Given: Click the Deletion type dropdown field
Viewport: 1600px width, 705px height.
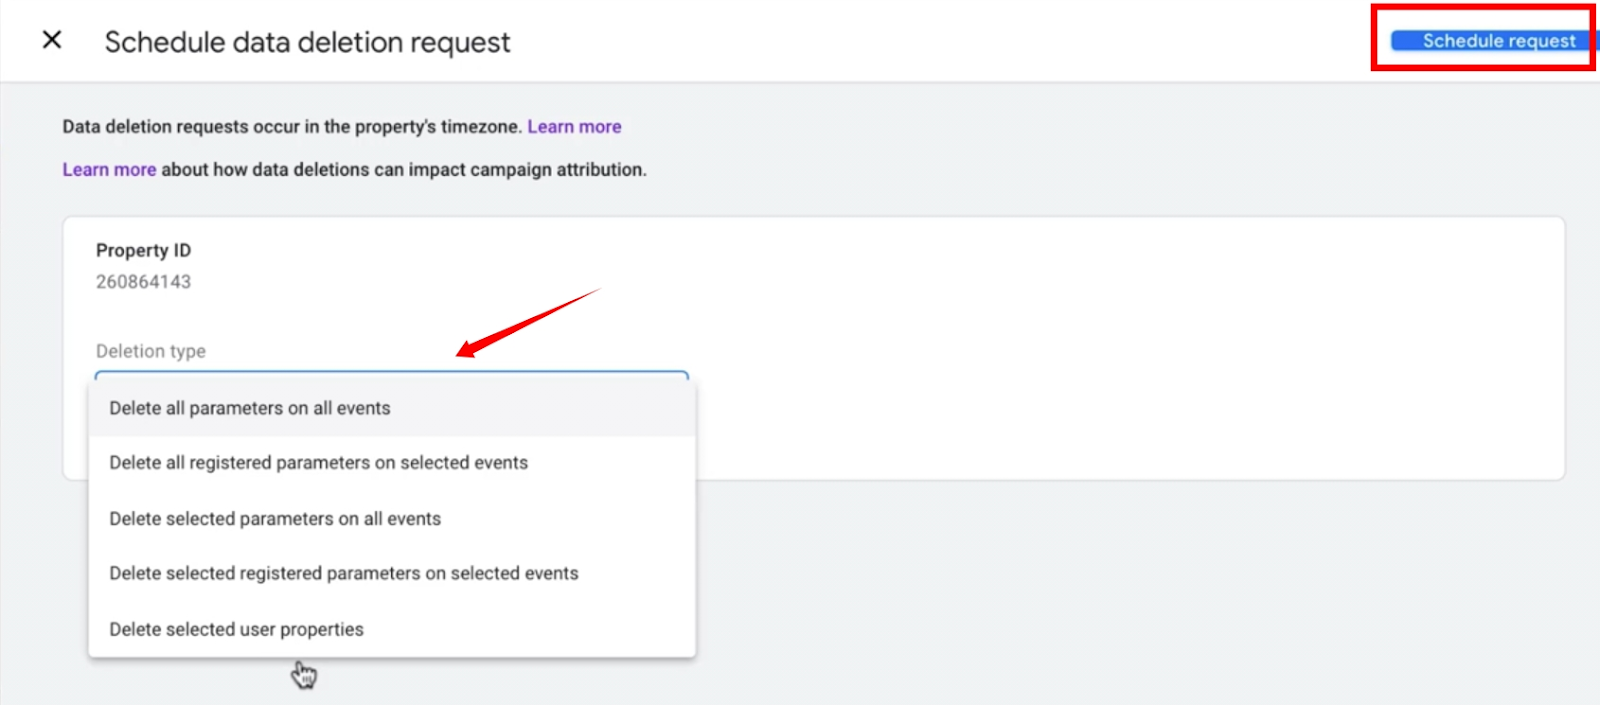Looking at the screenshot, I should 392,376.
